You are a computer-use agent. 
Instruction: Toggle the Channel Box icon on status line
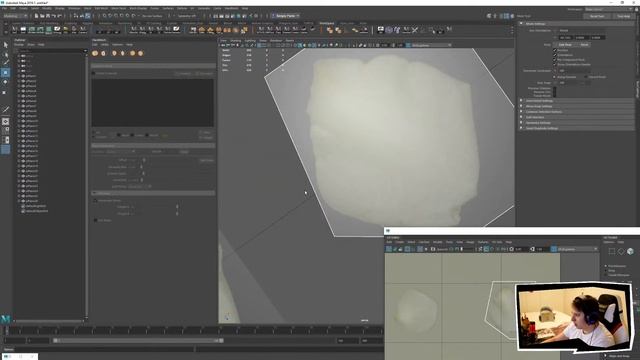(512, 16)
